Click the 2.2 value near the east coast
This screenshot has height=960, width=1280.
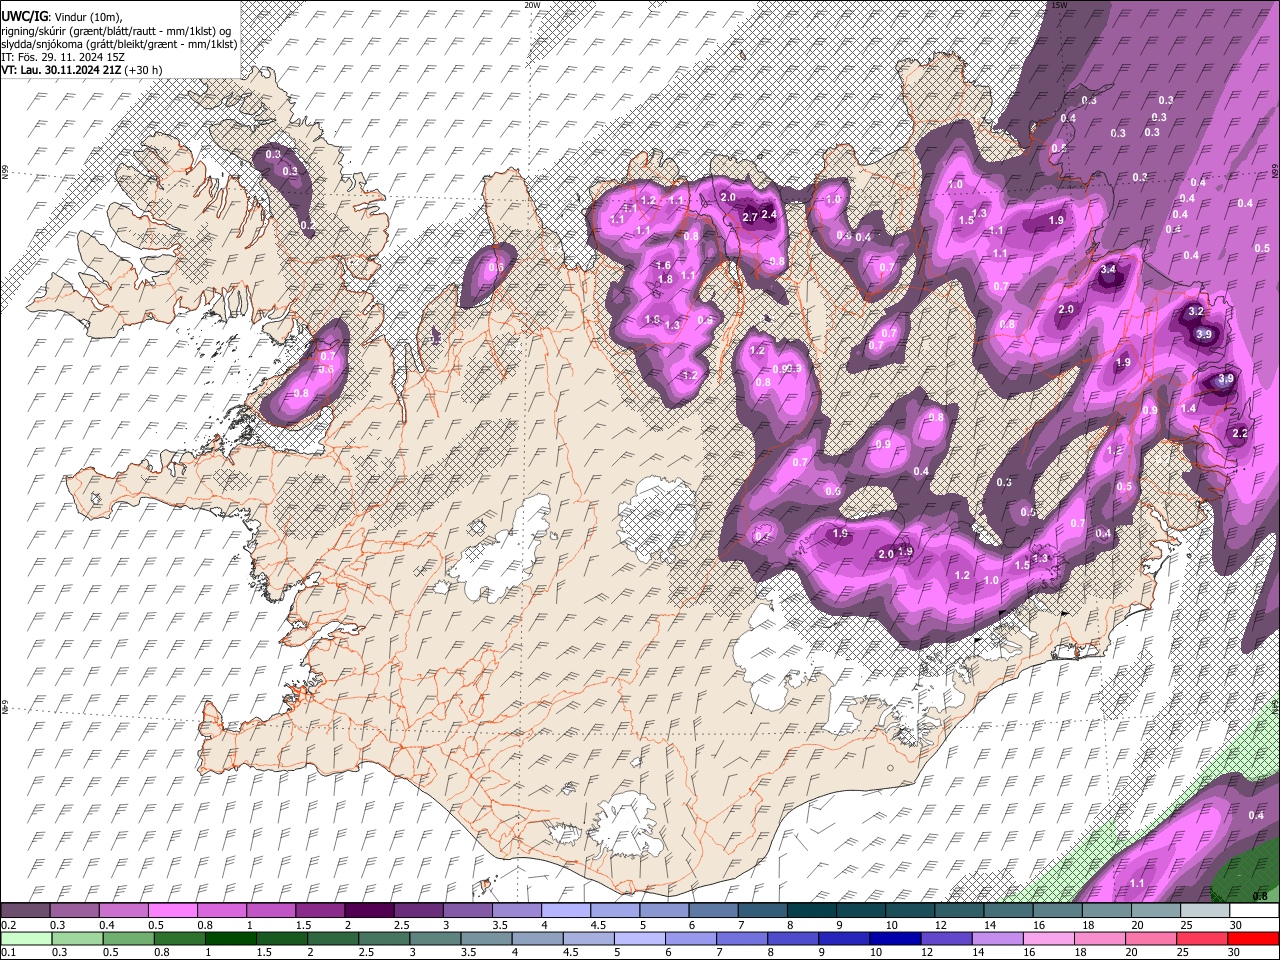(x=1240, y=433)
